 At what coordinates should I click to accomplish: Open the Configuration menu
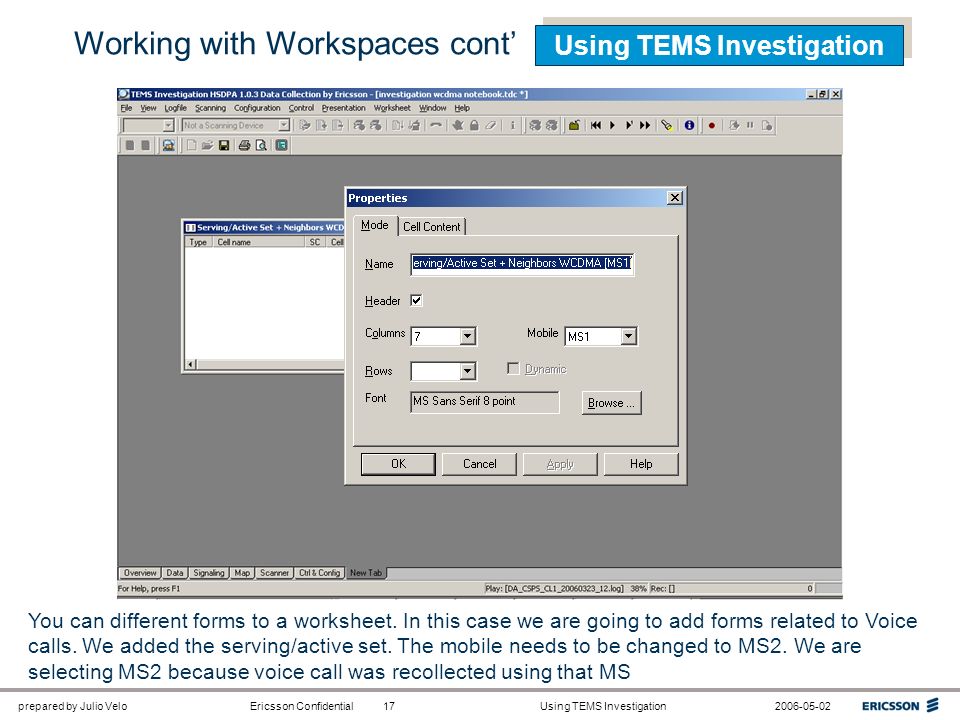click(257, 108)
